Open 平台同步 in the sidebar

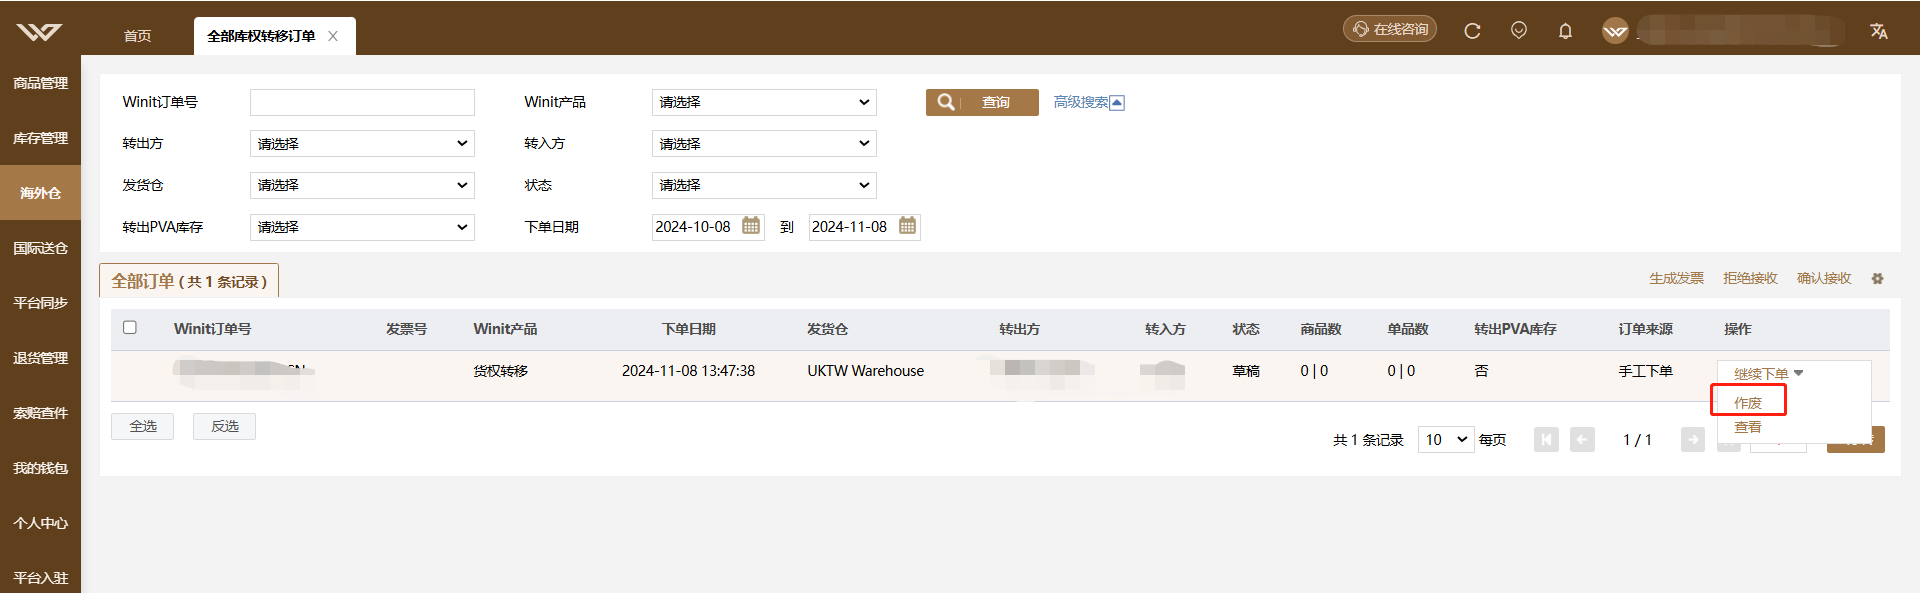(x=40, y=303)
